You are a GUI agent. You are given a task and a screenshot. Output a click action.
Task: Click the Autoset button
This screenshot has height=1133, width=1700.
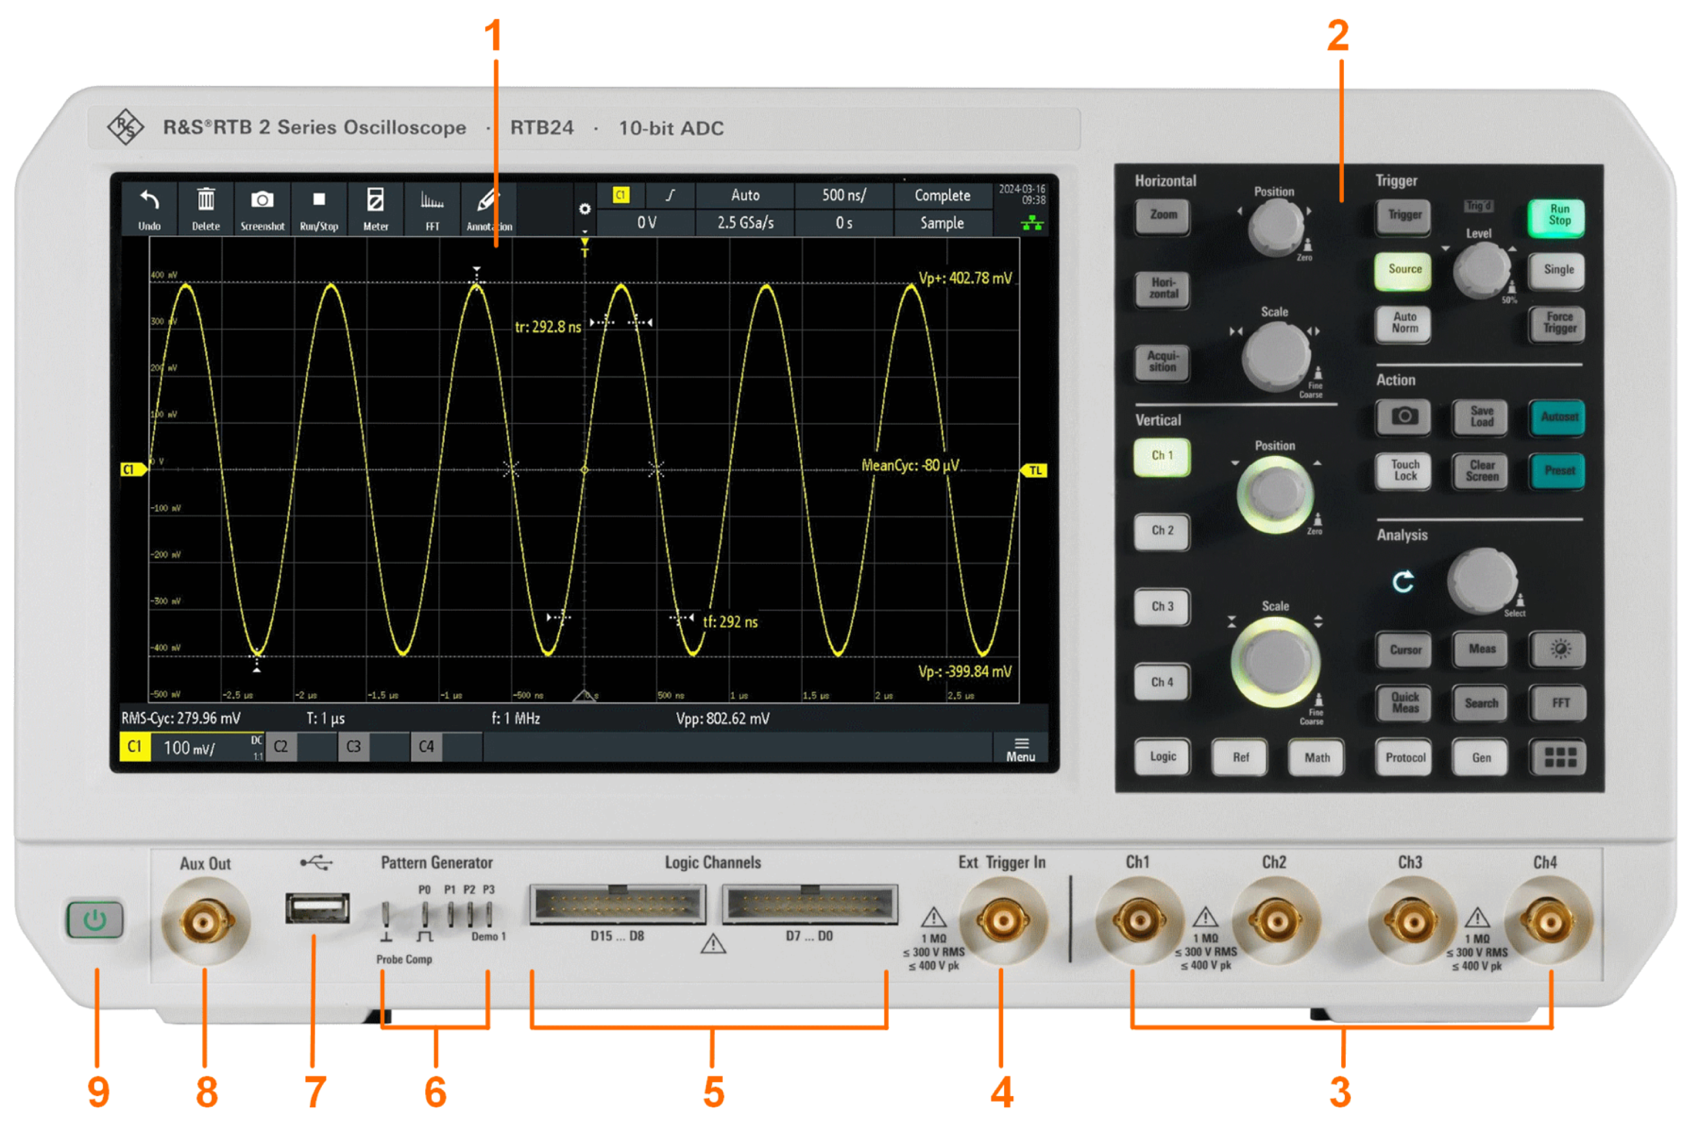pyautogui.click(x=1558, y=417)
